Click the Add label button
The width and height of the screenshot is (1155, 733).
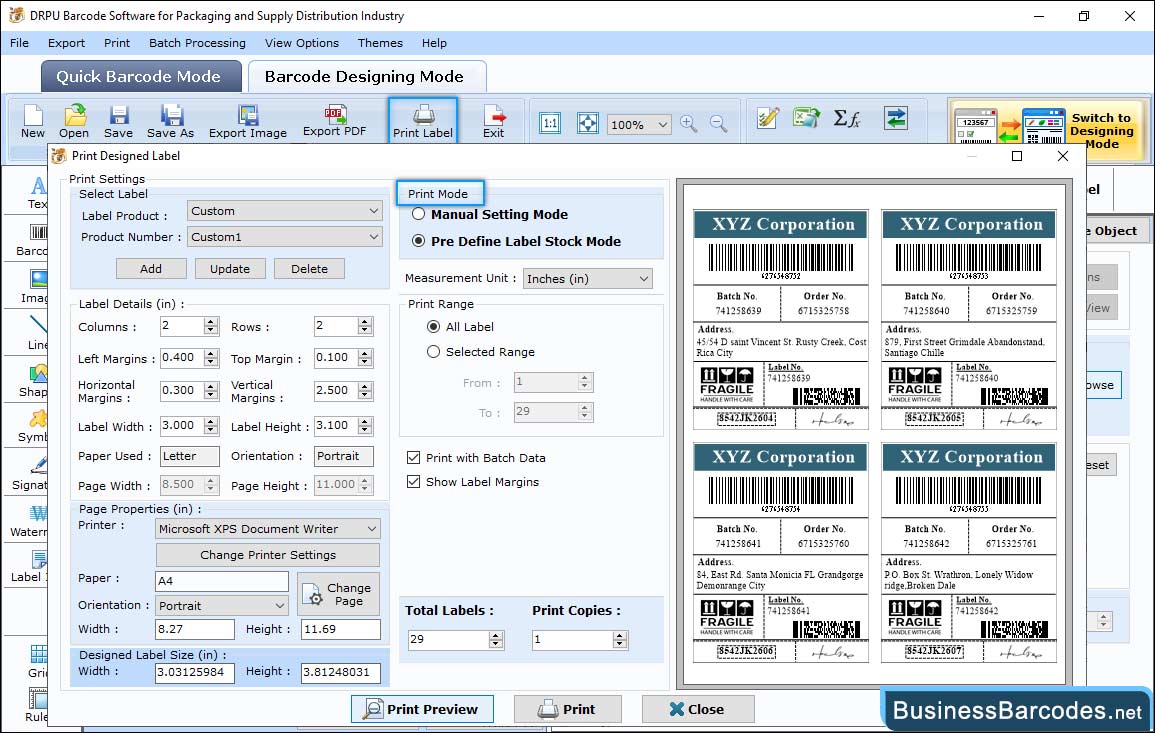click(x=151, y=269)
